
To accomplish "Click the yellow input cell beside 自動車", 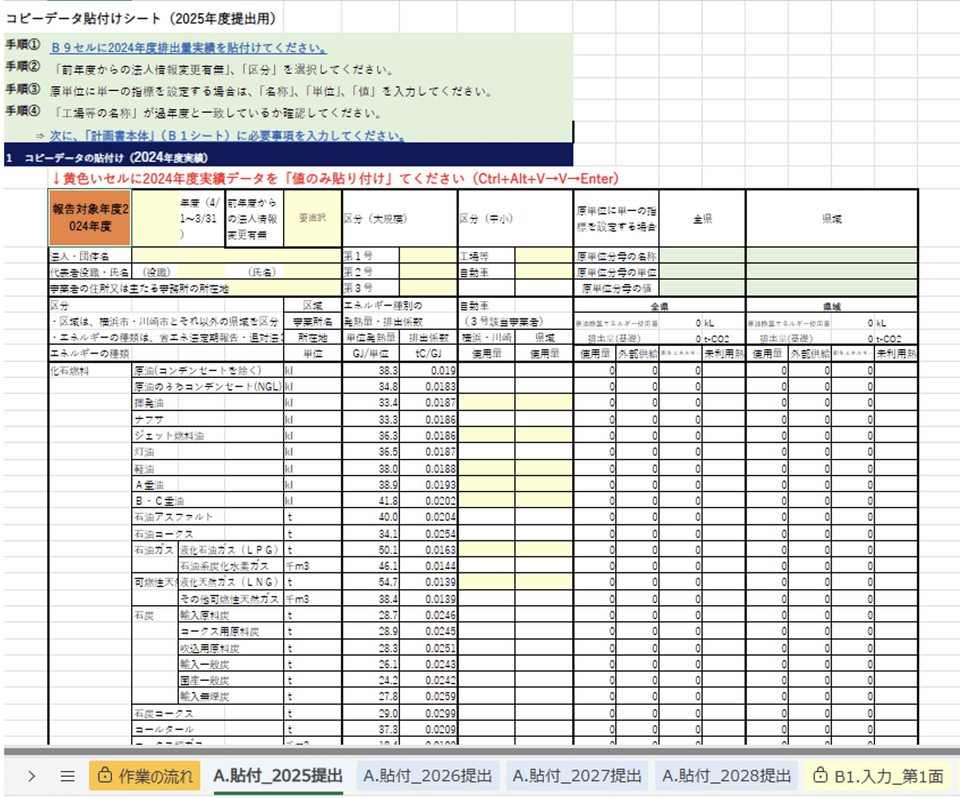I will 544,271.
